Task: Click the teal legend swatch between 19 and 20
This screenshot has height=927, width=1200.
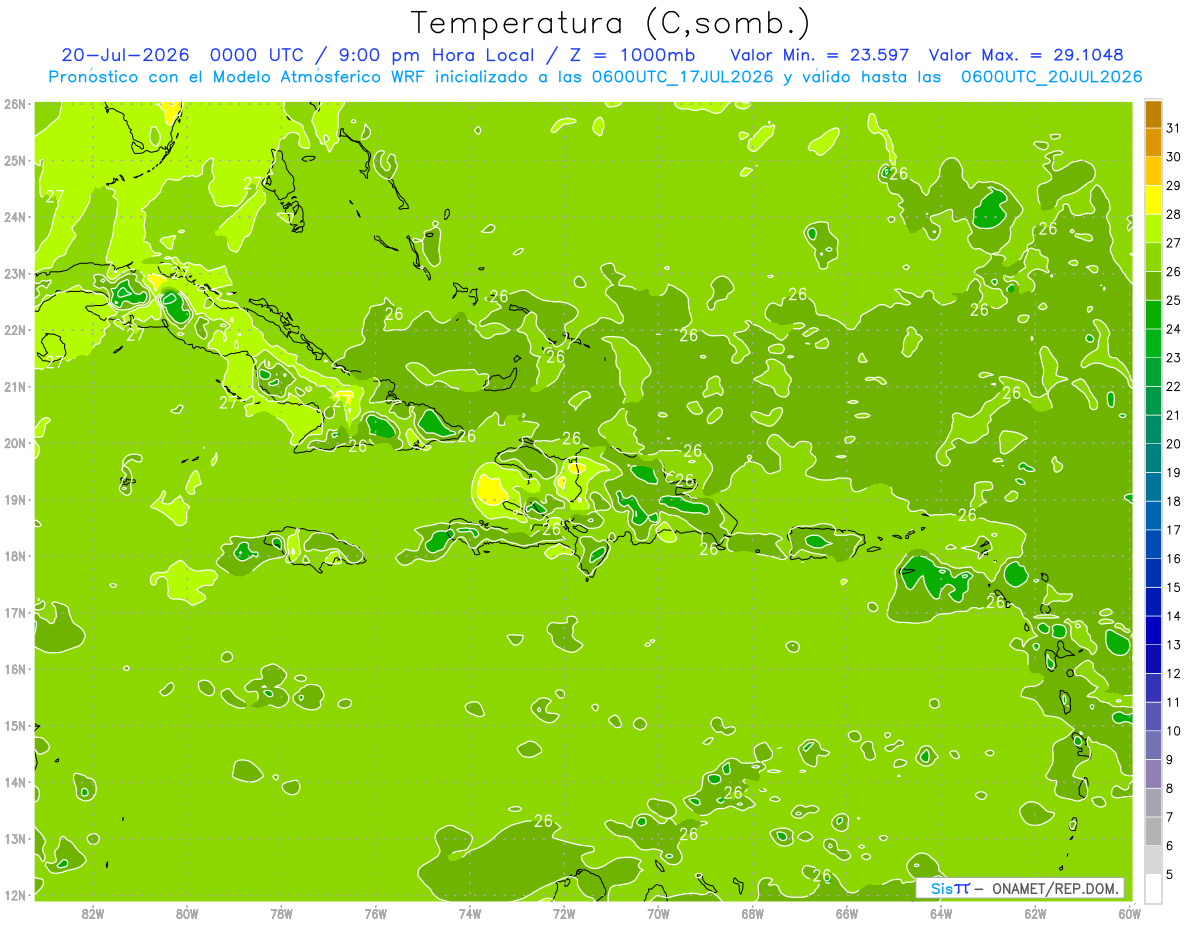Action: click(1153, 459)
